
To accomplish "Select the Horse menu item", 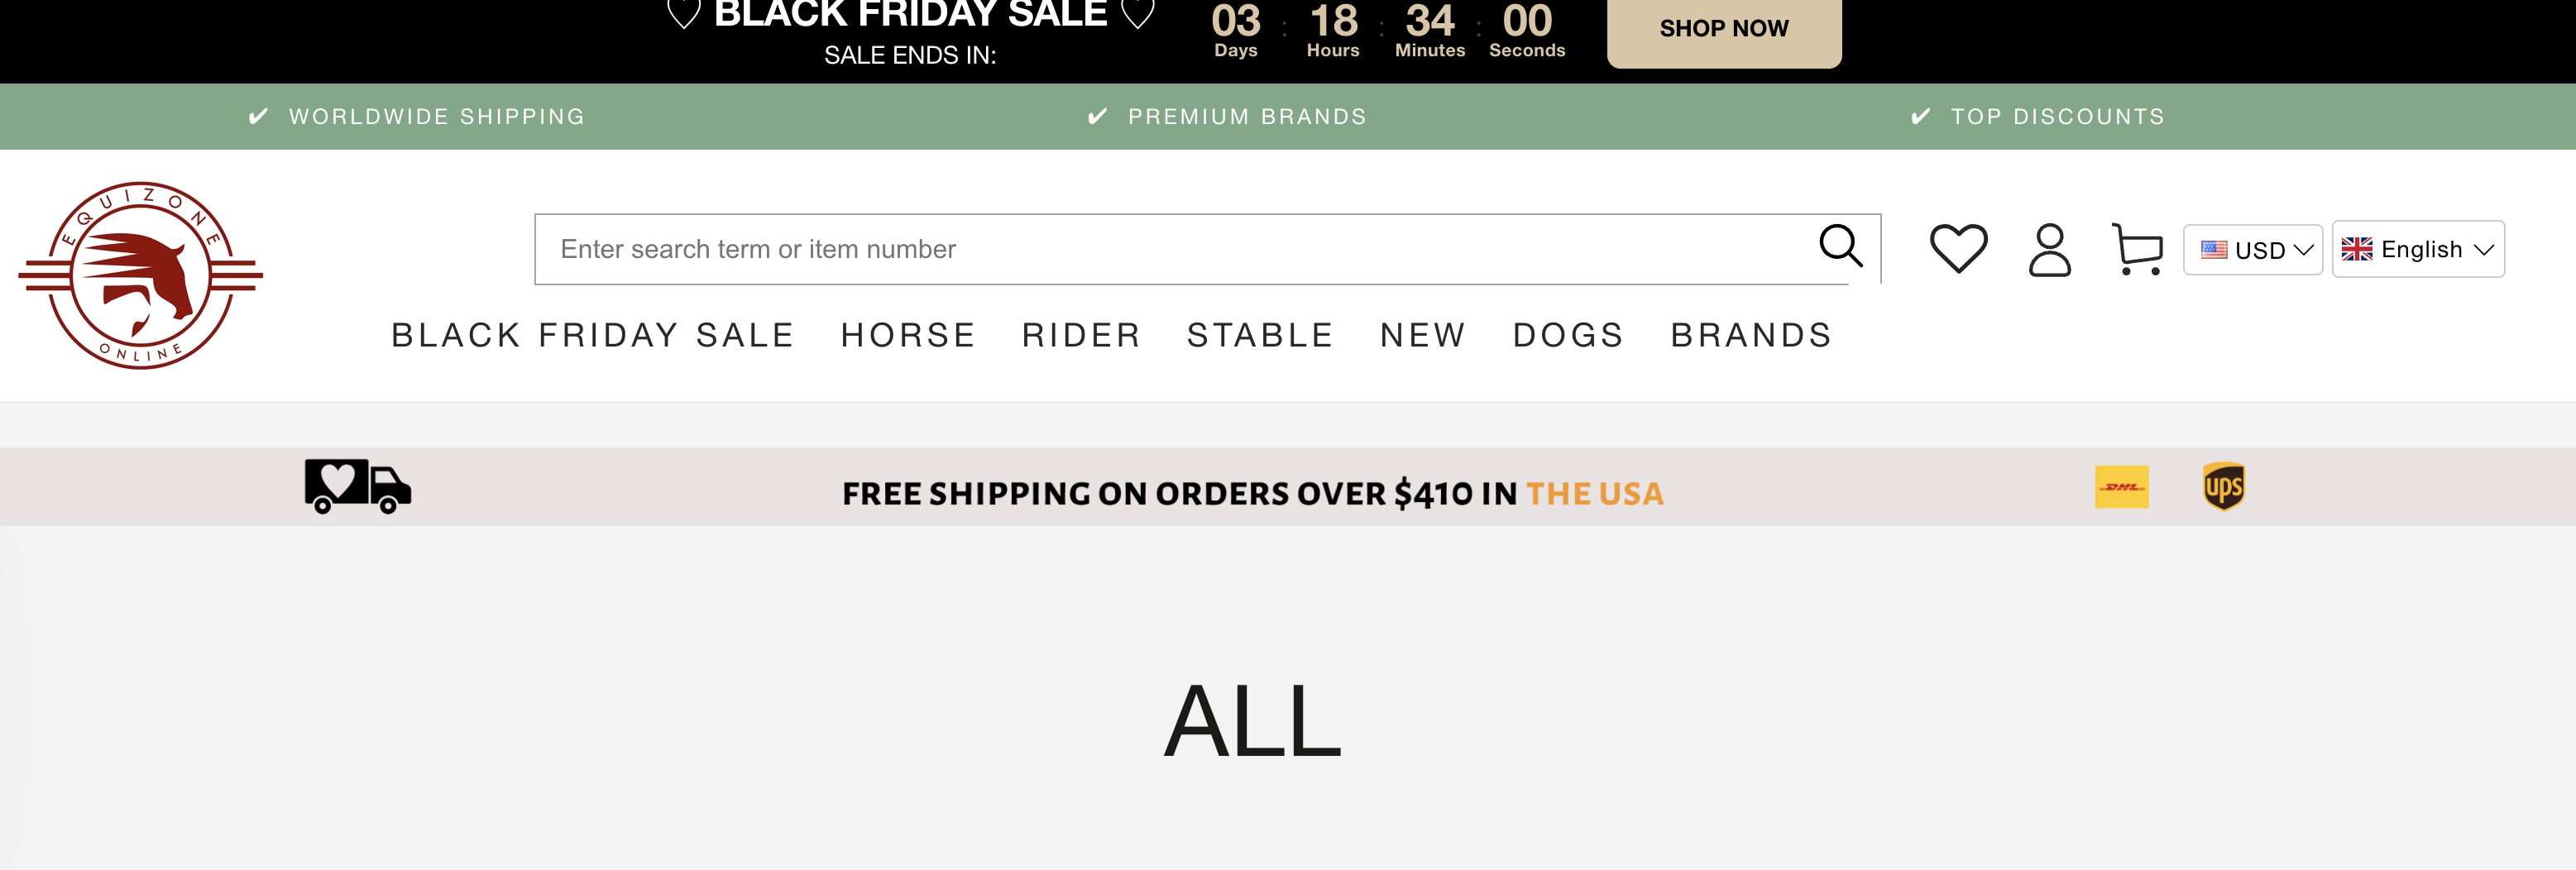I will pos(908,335).
